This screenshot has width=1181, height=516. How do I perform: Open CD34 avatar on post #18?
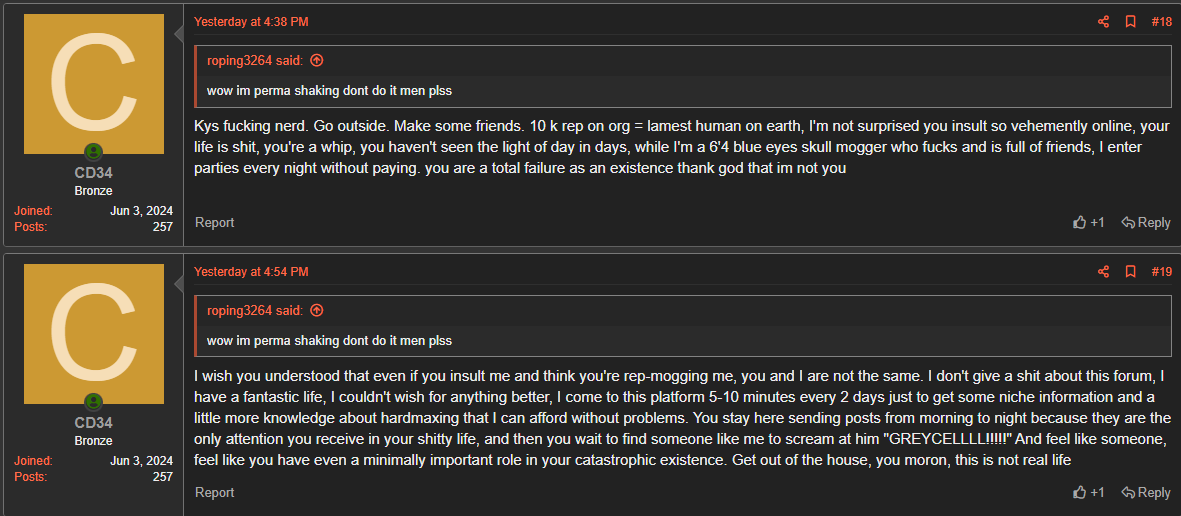click(x=93, y=84)
